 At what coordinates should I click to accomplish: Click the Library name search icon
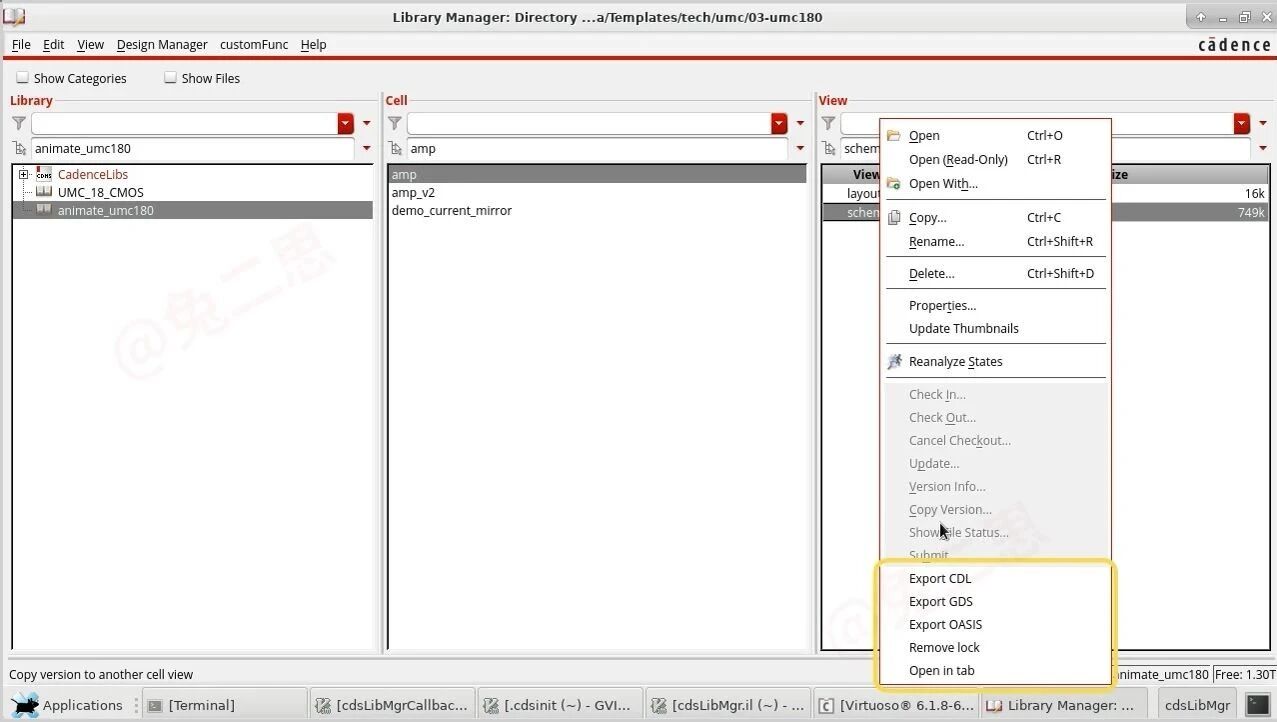pyautogui.click(x=19, y=149)
